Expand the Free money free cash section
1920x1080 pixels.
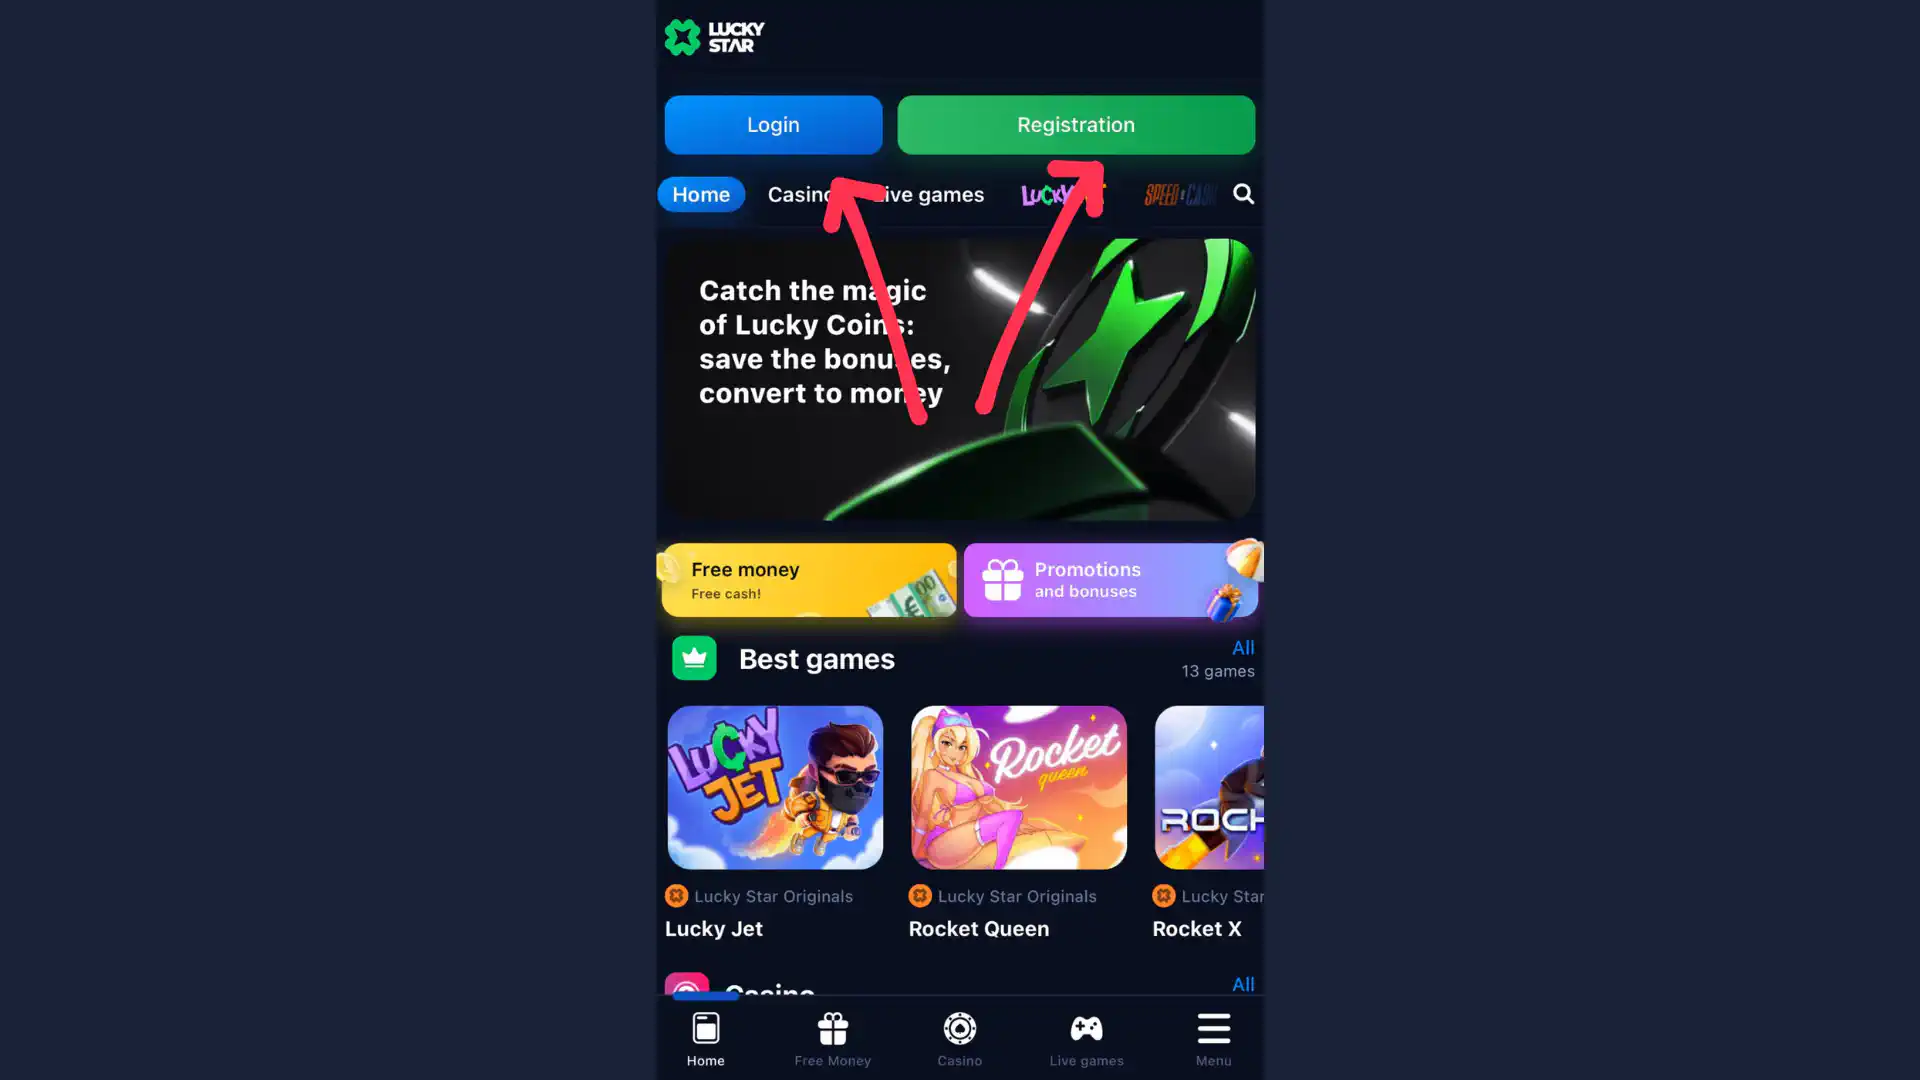pyautogui.click(x=807, y=579)
